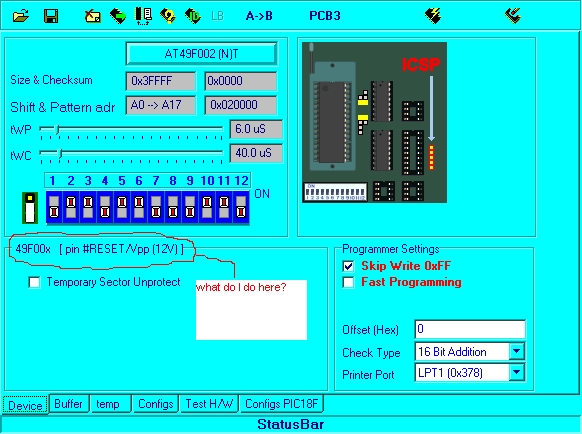Click the tWP slider thumb
The height and width of the screenshot is (434, 582).
coord(57,129)
